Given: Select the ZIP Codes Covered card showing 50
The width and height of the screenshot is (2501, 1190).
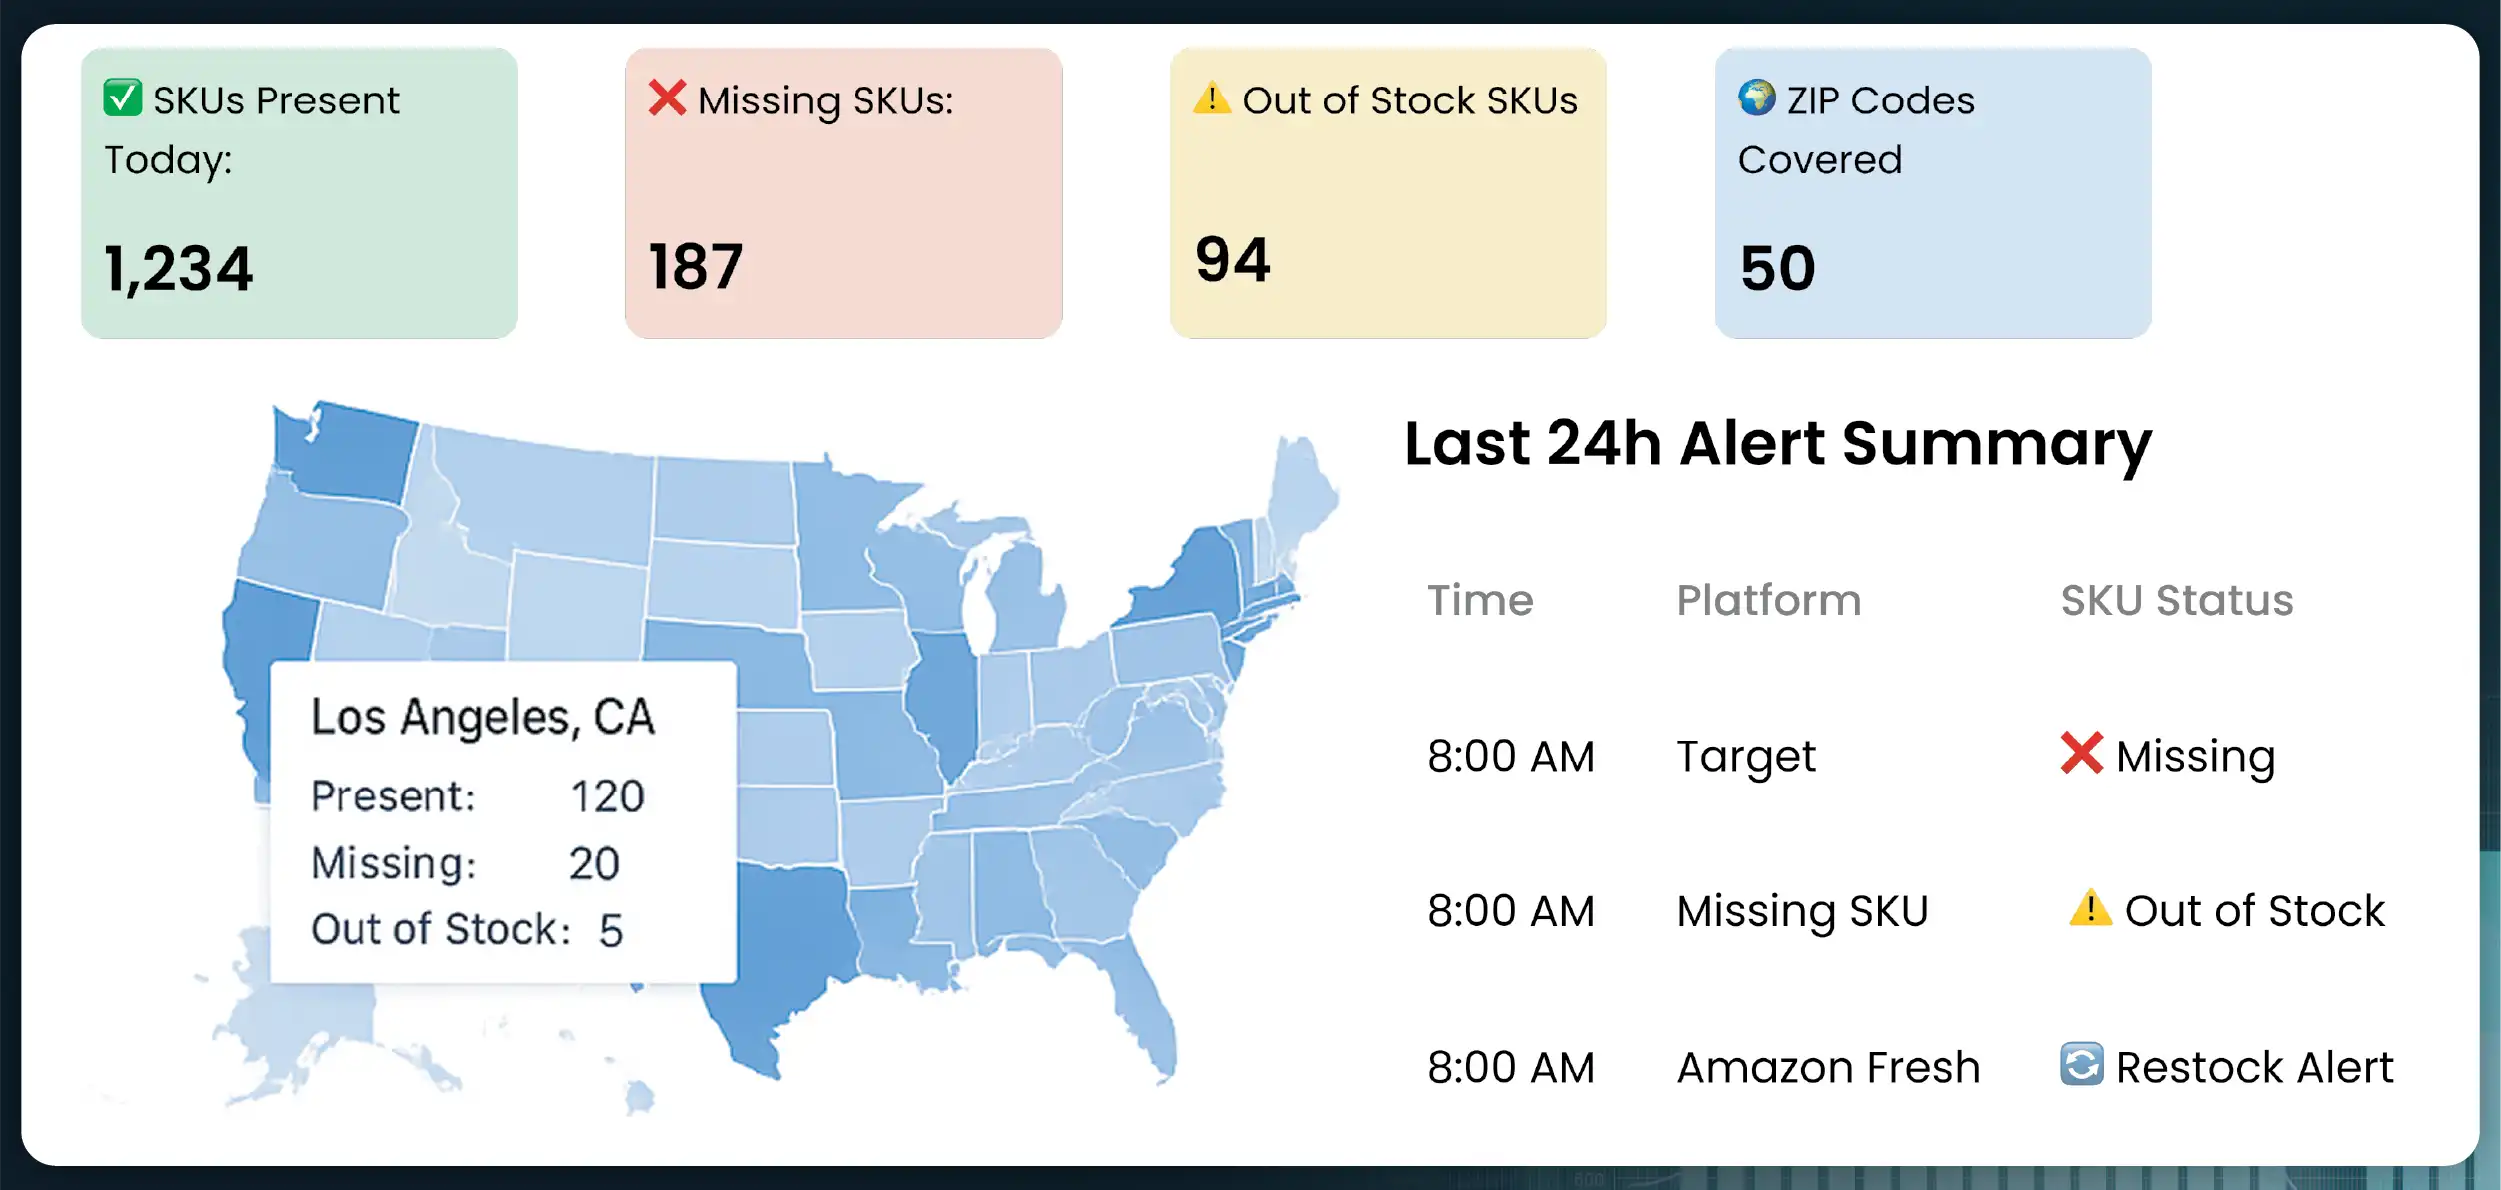Looking at the screenshot, I should [1932, 193].
